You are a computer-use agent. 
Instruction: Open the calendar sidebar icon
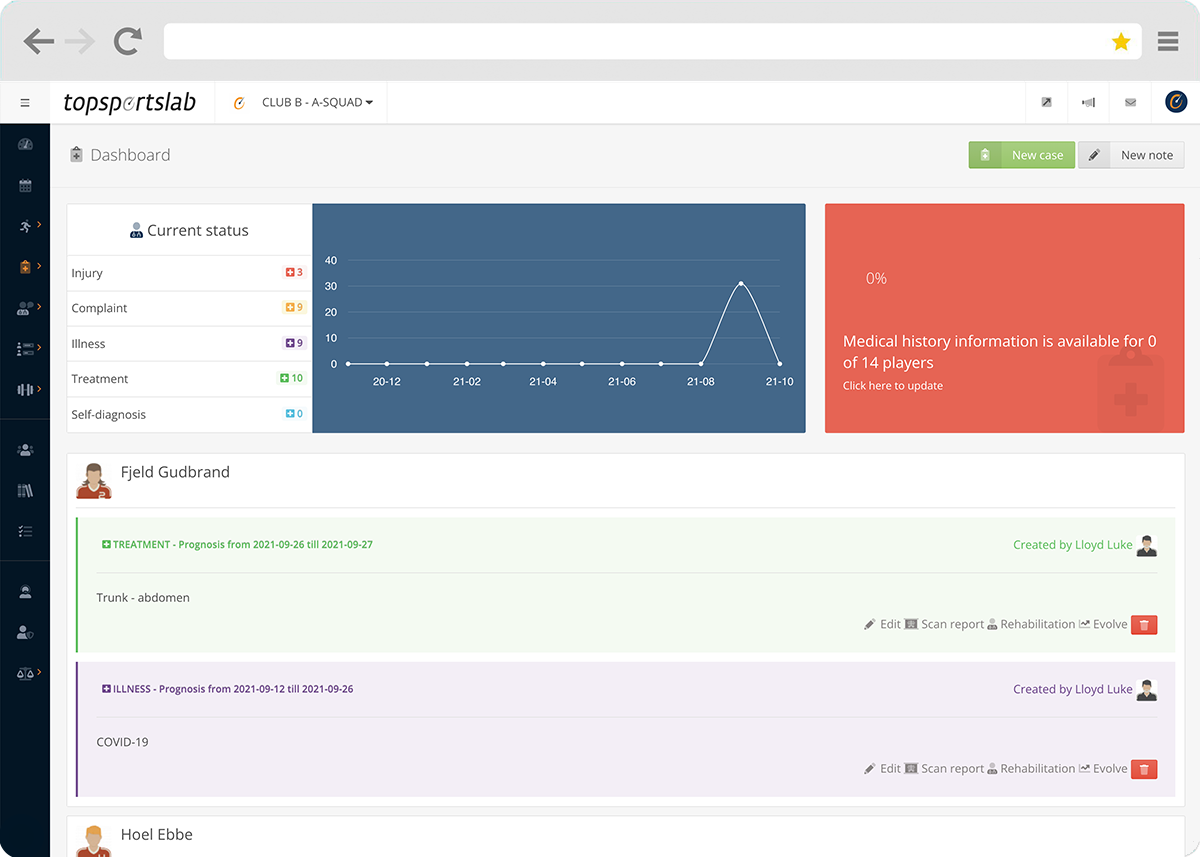tap(25, 185)
